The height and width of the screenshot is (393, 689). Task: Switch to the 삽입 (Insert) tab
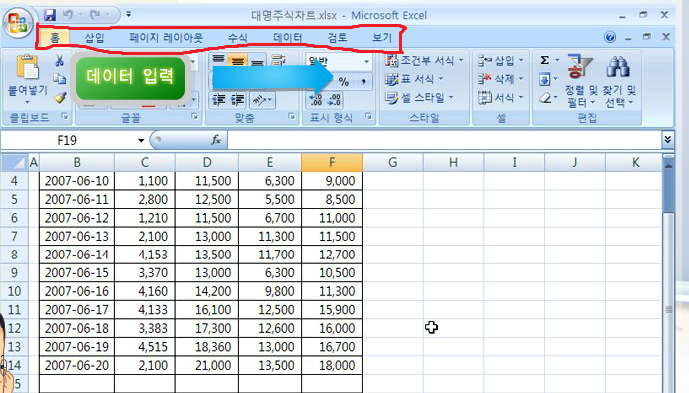coord(94,38)
